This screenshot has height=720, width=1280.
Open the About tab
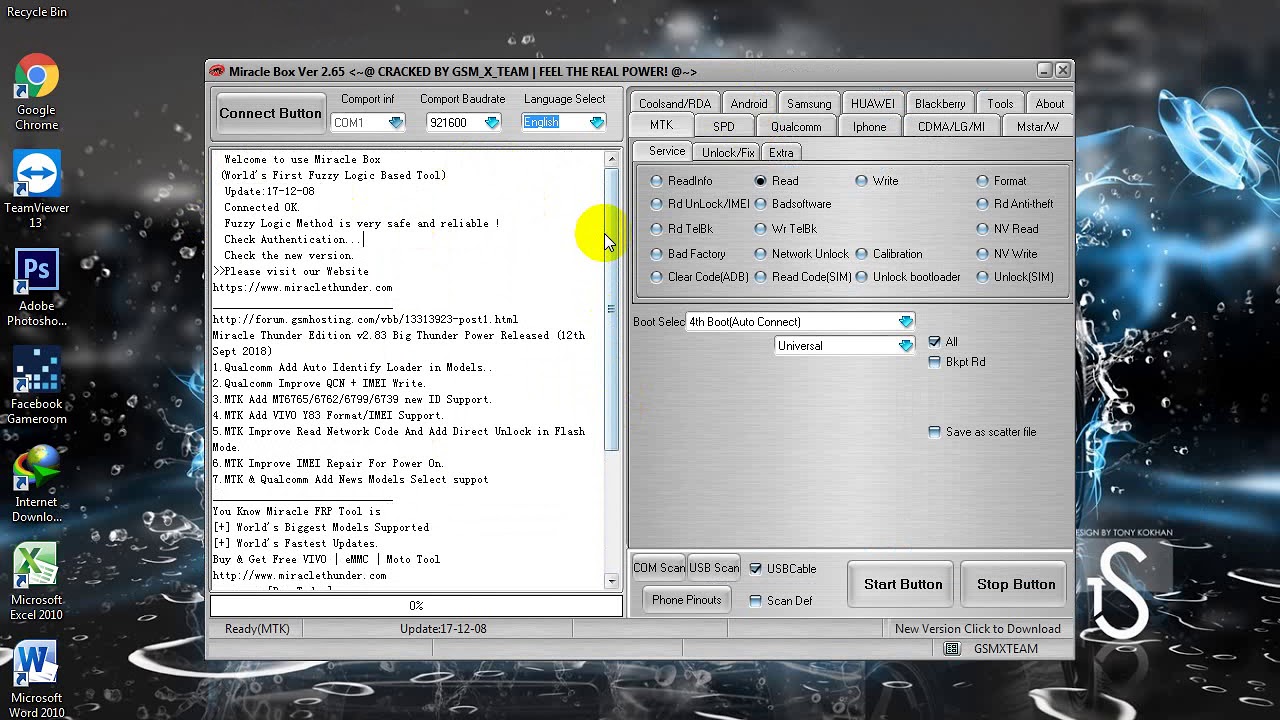(x=1050, y=104)
